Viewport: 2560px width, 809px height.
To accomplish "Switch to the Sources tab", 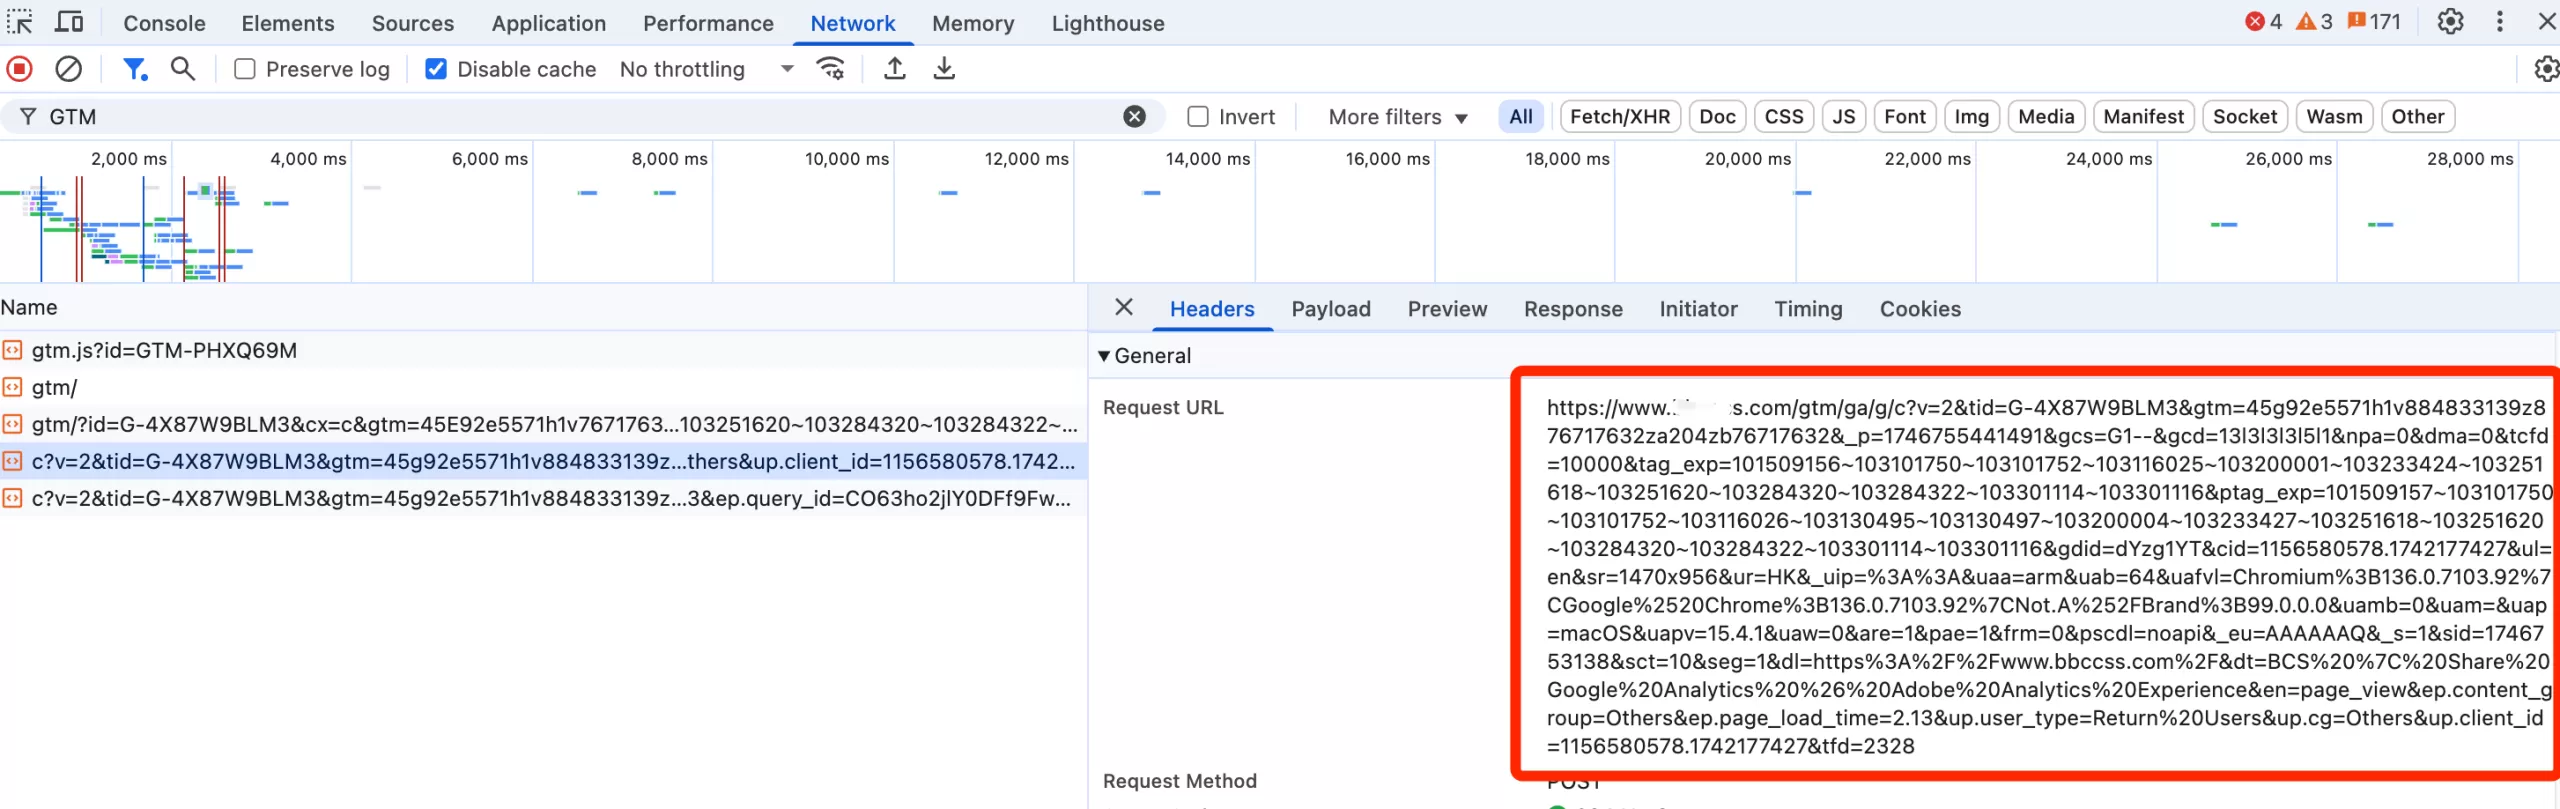I will click(x=413, y=22).
